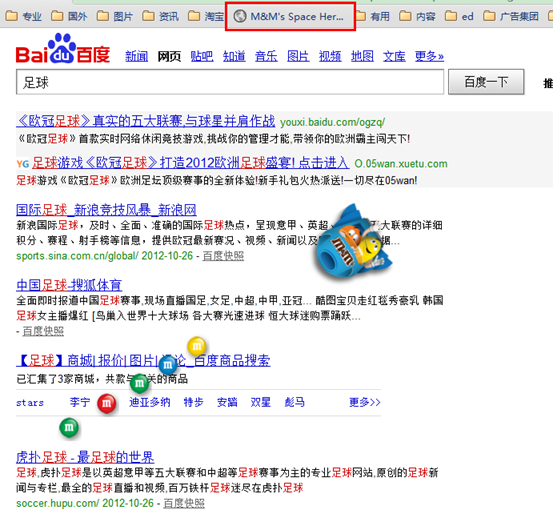Switch to 地图 search tab
The width and height of the screenshot is (553, 510).
[362, 56]
